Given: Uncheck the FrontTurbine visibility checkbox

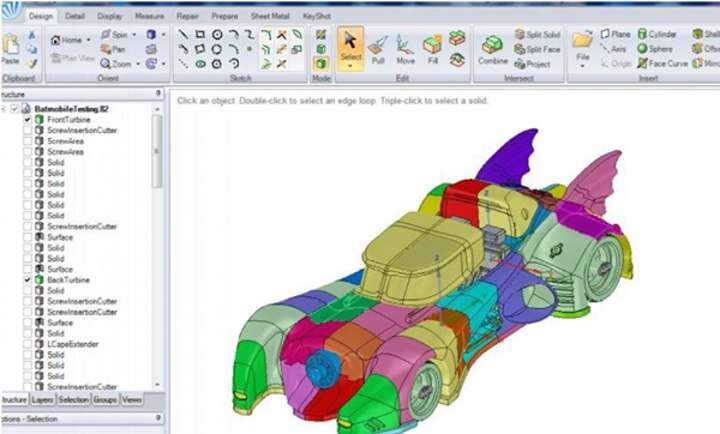Looking at the screenshot, I should (28, 120).
